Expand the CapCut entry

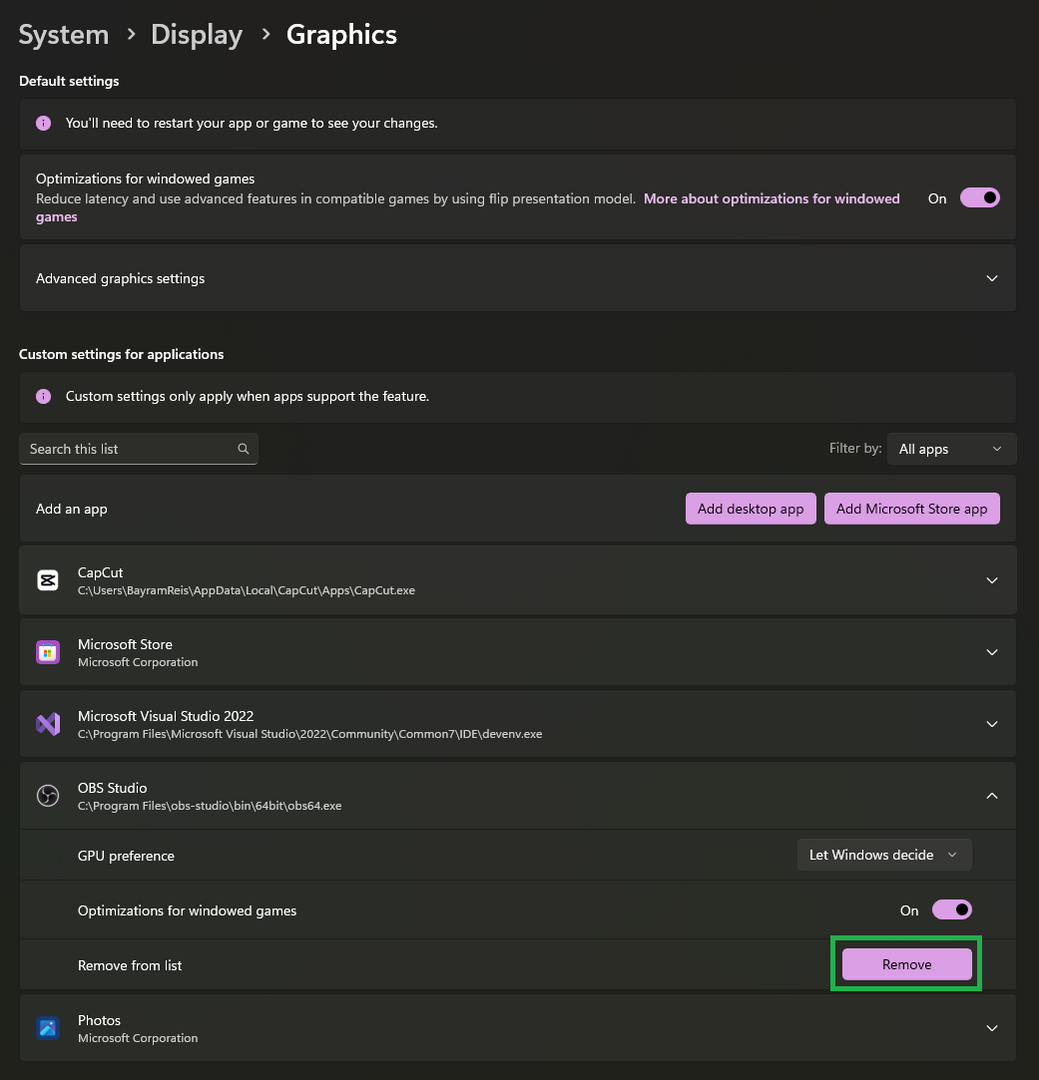click(992, 580)
